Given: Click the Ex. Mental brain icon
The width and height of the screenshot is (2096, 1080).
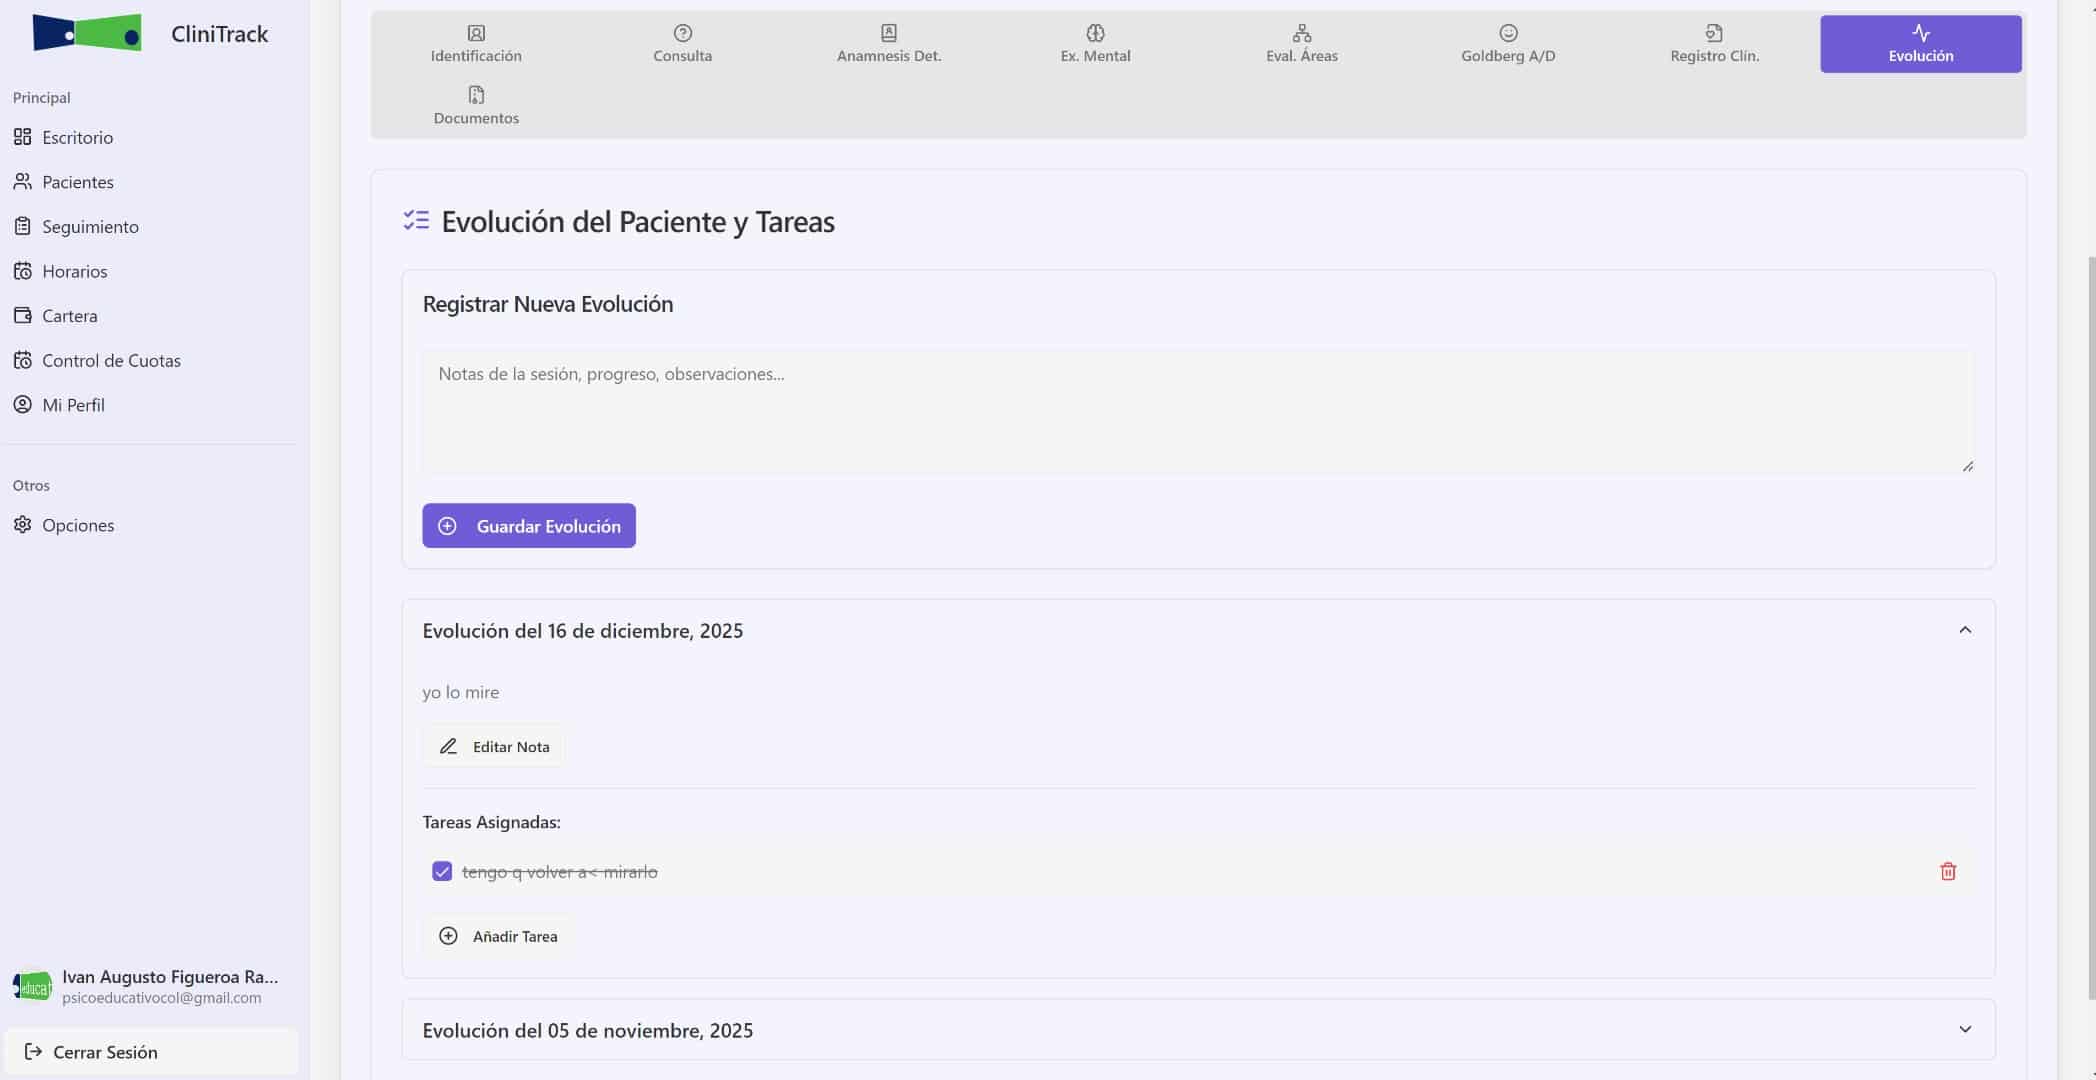Looking at the screenshot, I should [x=1095, y=33].
